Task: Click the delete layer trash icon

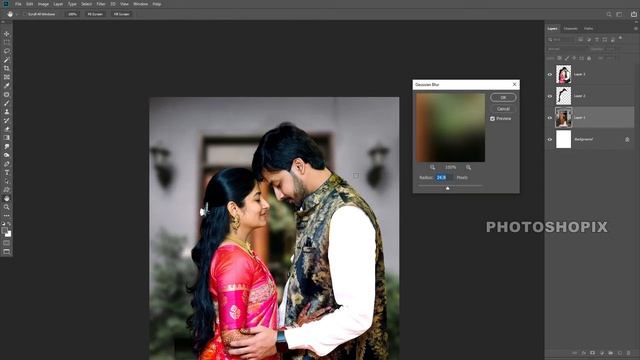Action: (629, 353)
